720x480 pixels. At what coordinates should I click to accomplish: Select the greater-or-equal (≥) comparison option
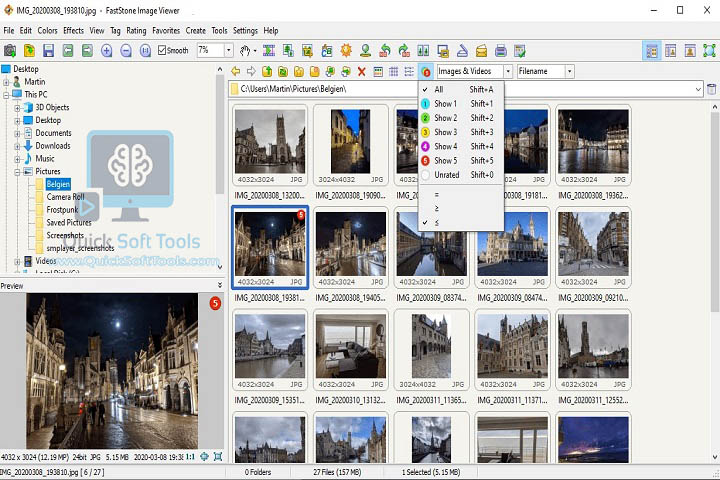(461, 208)
